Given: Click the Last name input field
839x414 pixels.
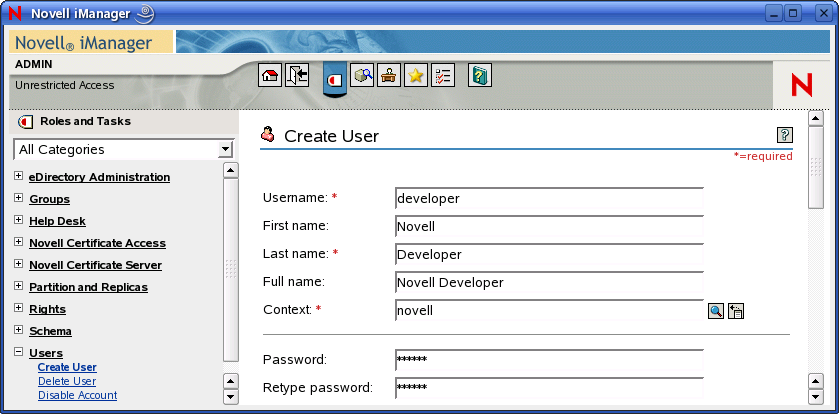Looking at the screenshot, I should [x=549, y=254].
